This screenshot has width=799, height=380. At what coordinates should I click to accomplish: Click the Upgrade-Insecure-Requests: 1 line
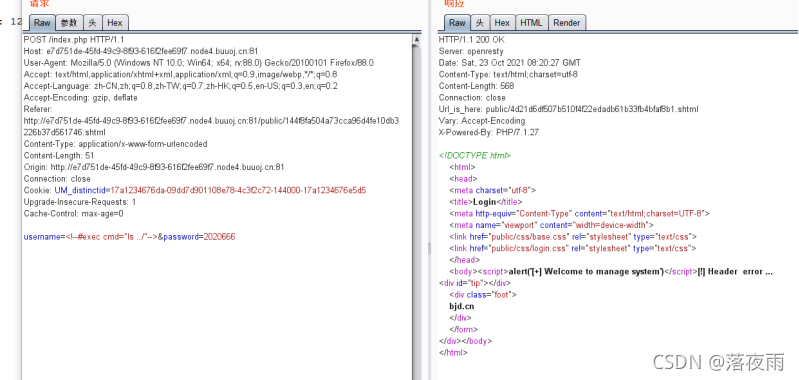point(80,202)
